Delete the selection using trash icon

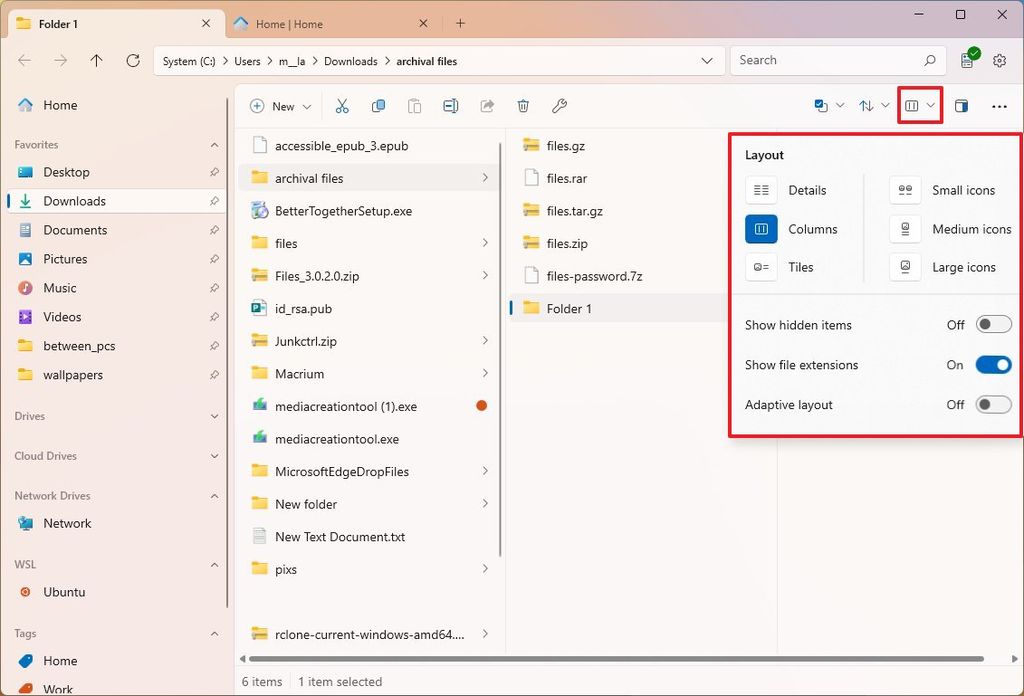tap(522, 105)
